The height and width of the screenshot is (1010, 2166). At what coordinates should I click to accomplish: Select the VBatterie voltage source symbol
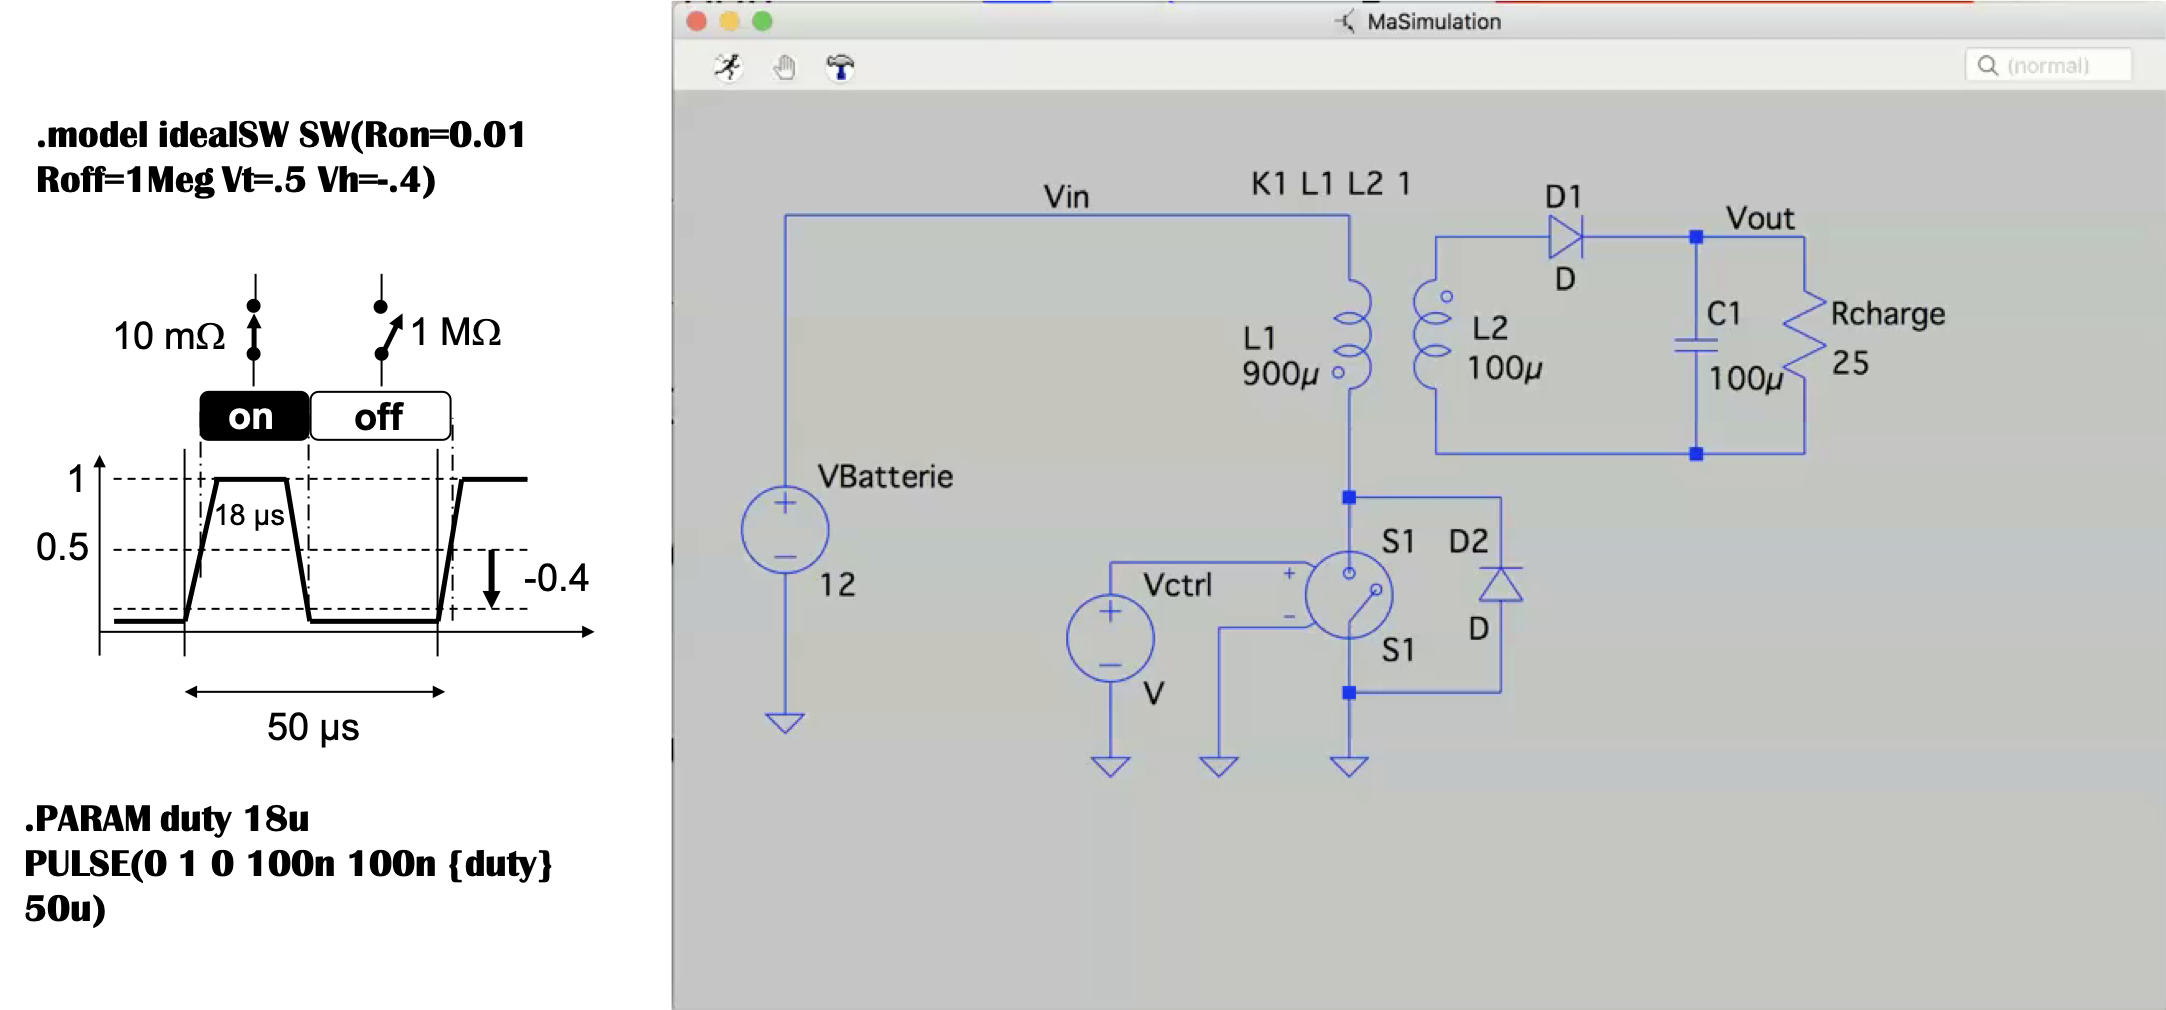point(785,530)
